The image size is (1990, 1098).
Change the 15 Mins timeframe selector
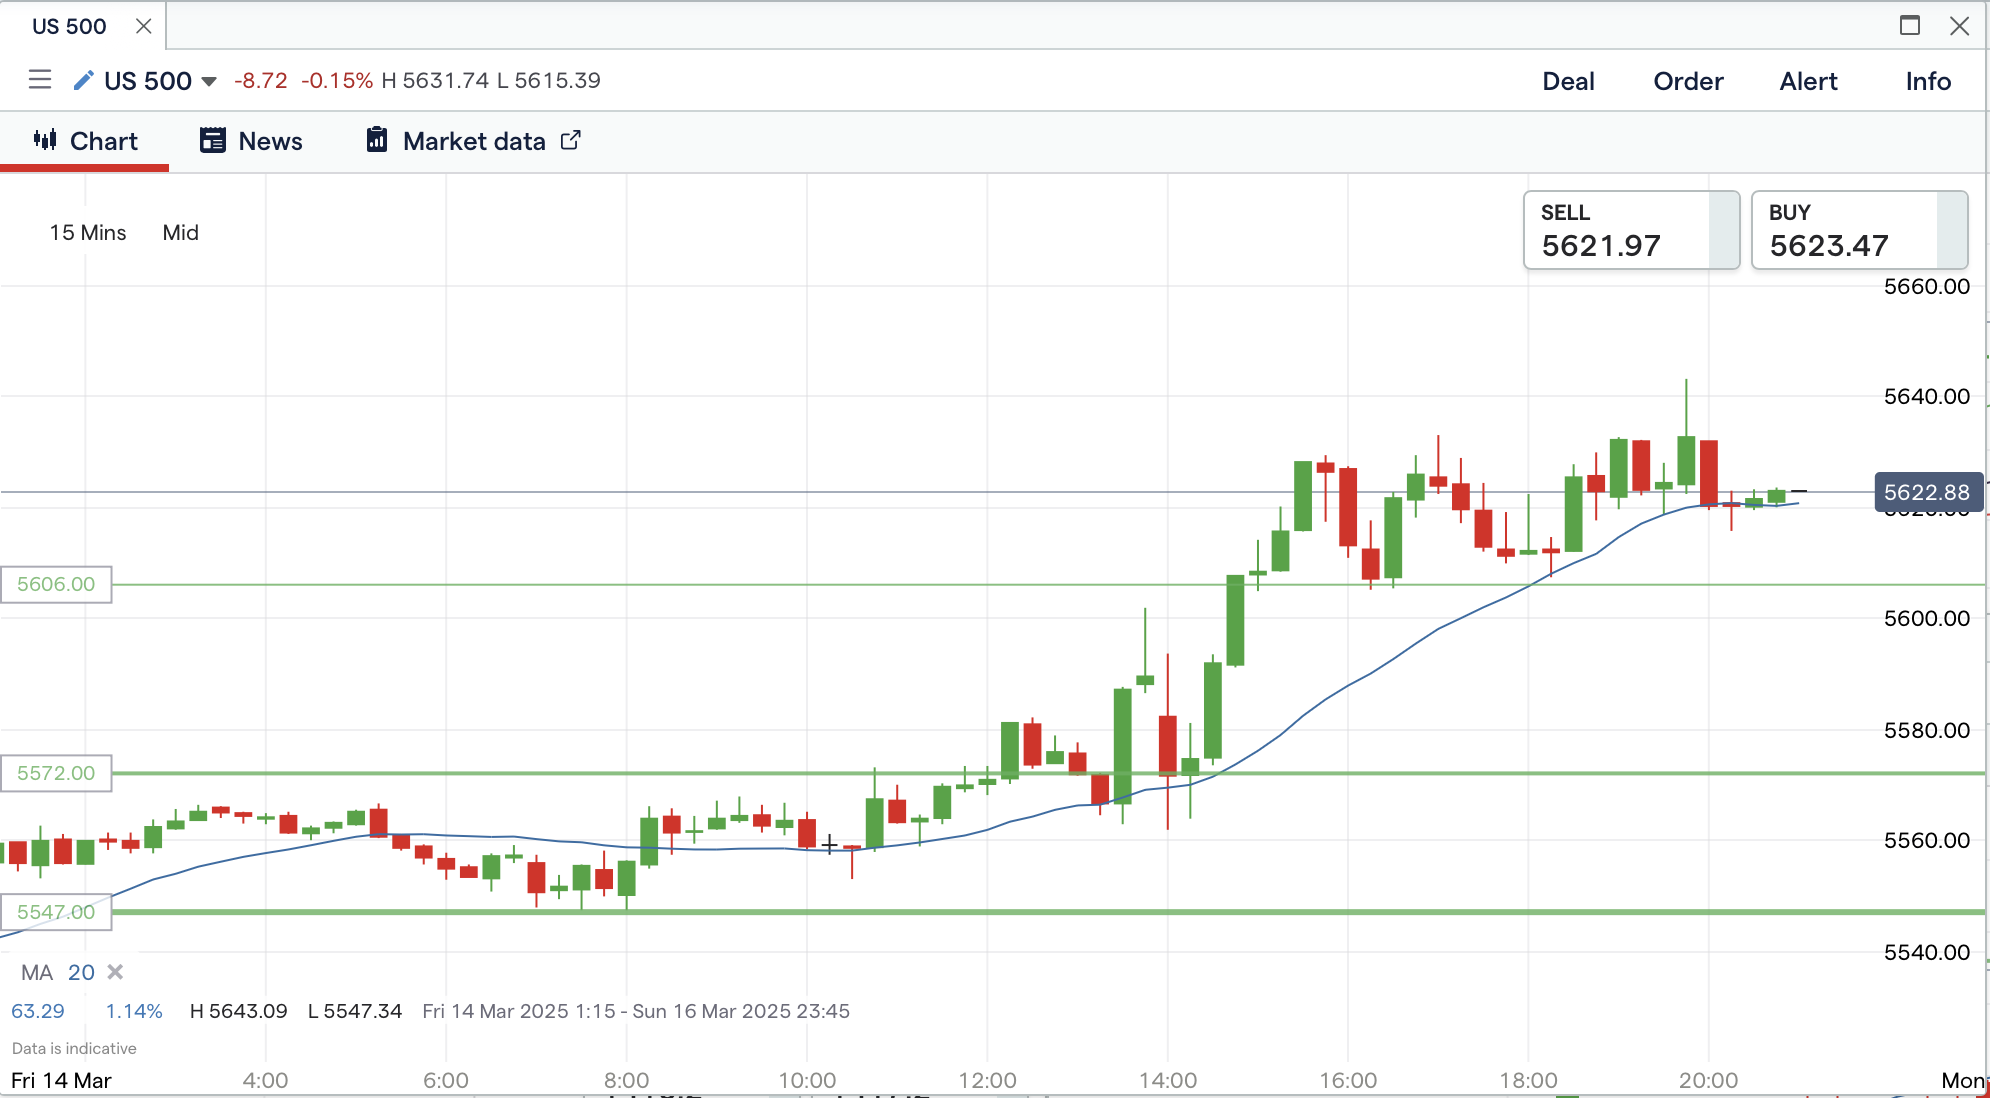click(88, 232)
